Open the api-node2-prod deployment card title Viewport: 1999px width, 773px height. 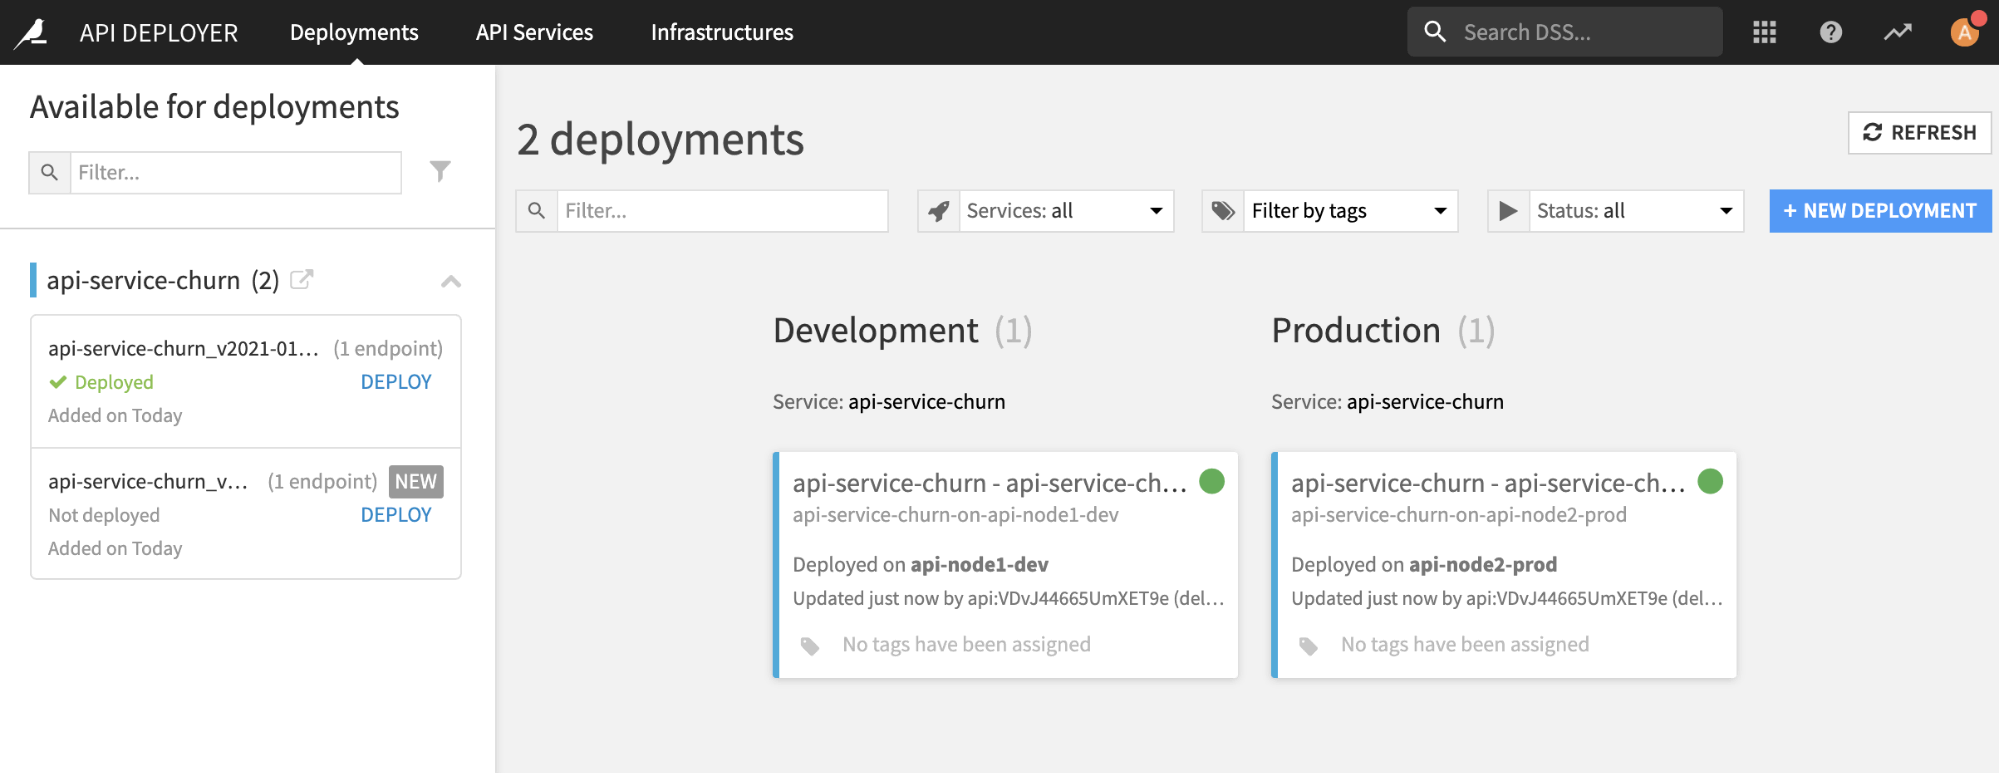point(1488,483)
